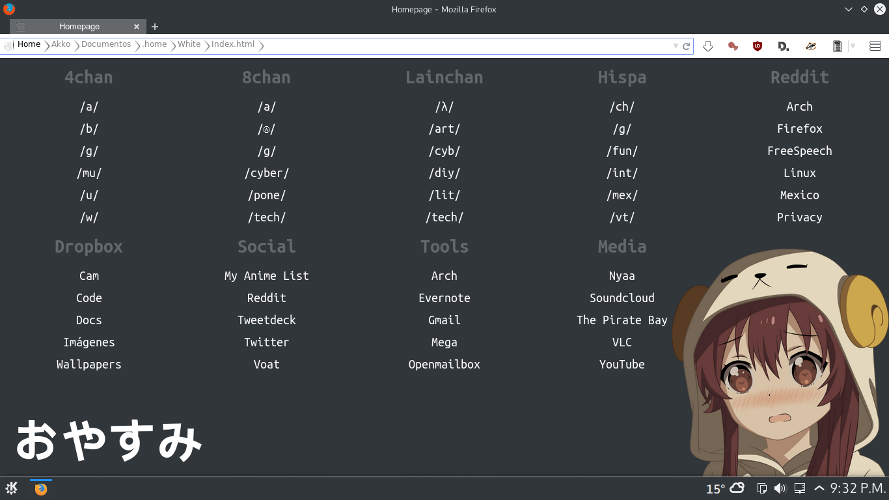
Task: Open /diy/ under Lainchan
Action: (444, 173)
